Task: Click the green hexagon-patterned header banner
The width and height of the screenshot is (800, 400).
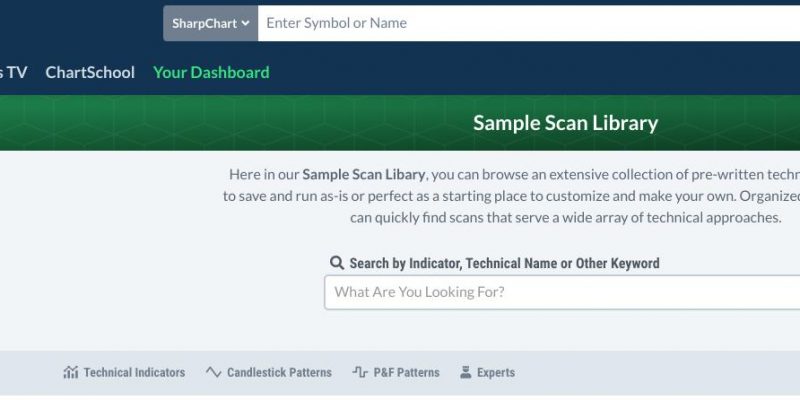Action: click(400, 123)
